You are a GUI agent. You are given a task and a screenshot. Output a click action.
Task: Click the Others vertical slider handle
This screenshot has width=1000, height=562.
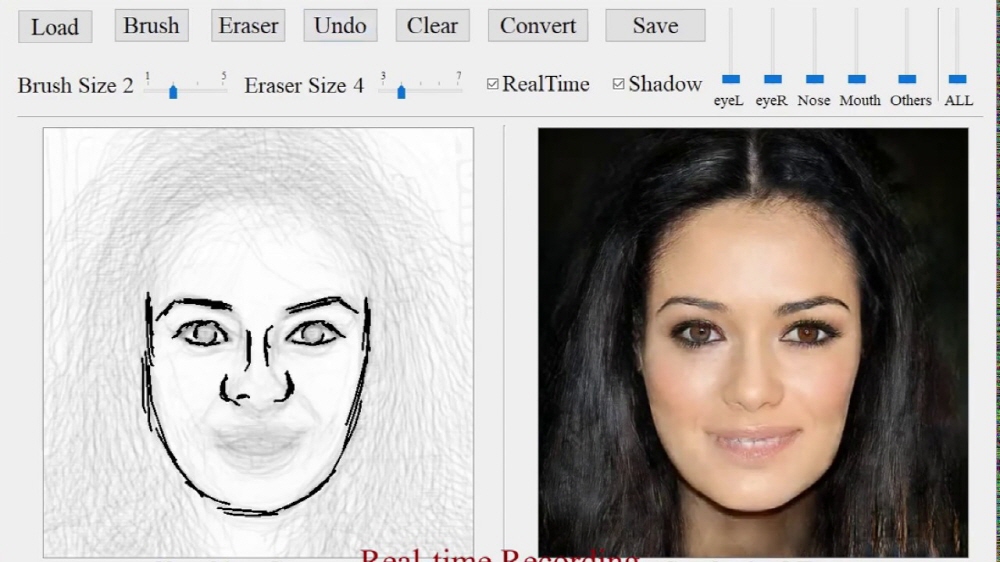pos(907,78)
